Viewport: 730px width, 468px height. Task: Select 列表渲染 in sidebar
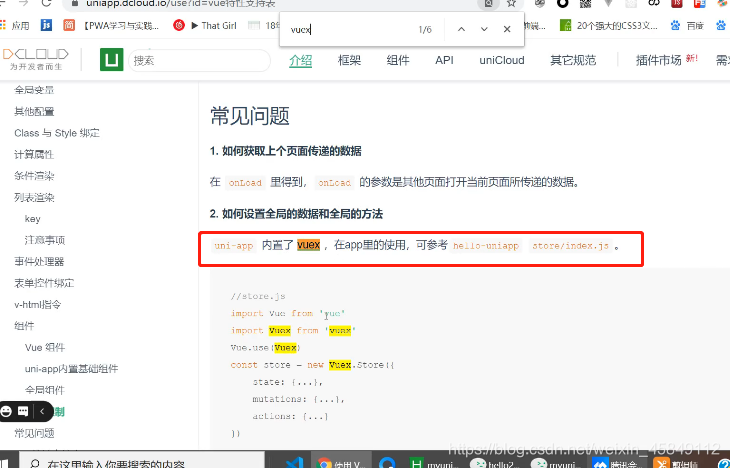[34, 197]
